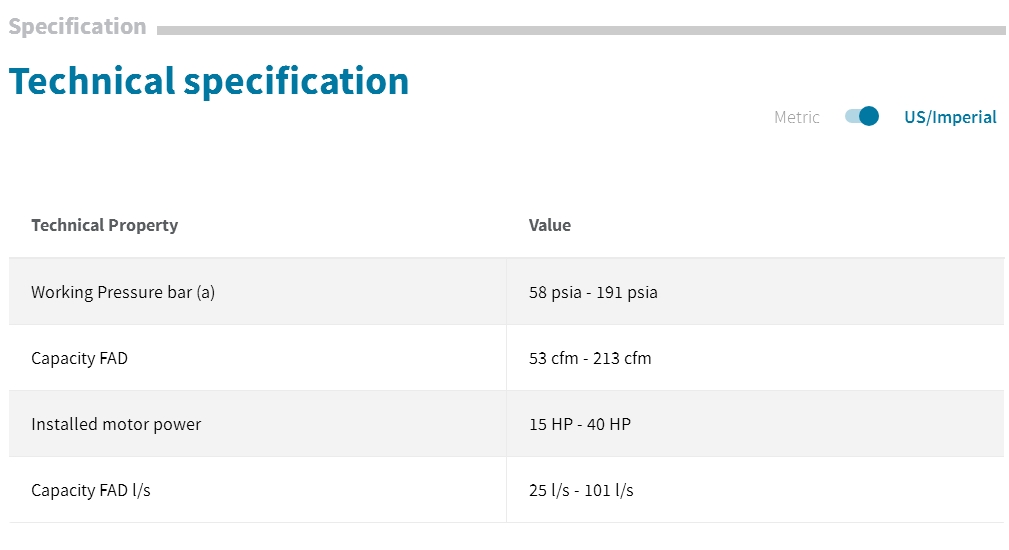
Task: Click the 25 l/s - 101 l/s value
Action: click(581, 490)
